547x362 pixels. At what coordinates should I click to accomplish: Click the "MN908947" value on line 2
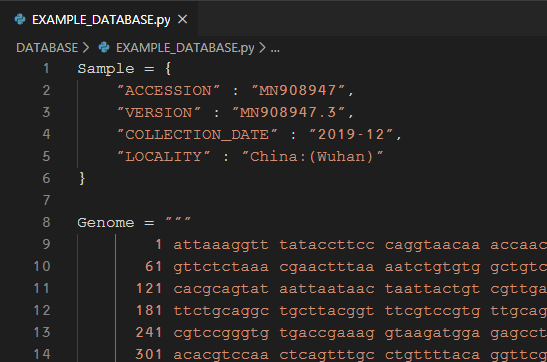coord(298,91)
